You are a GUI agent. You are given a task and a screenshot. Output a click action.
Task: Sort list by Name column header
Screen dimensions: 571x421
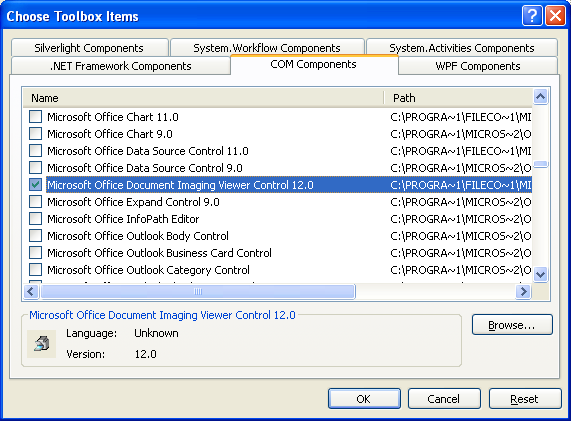203,98
